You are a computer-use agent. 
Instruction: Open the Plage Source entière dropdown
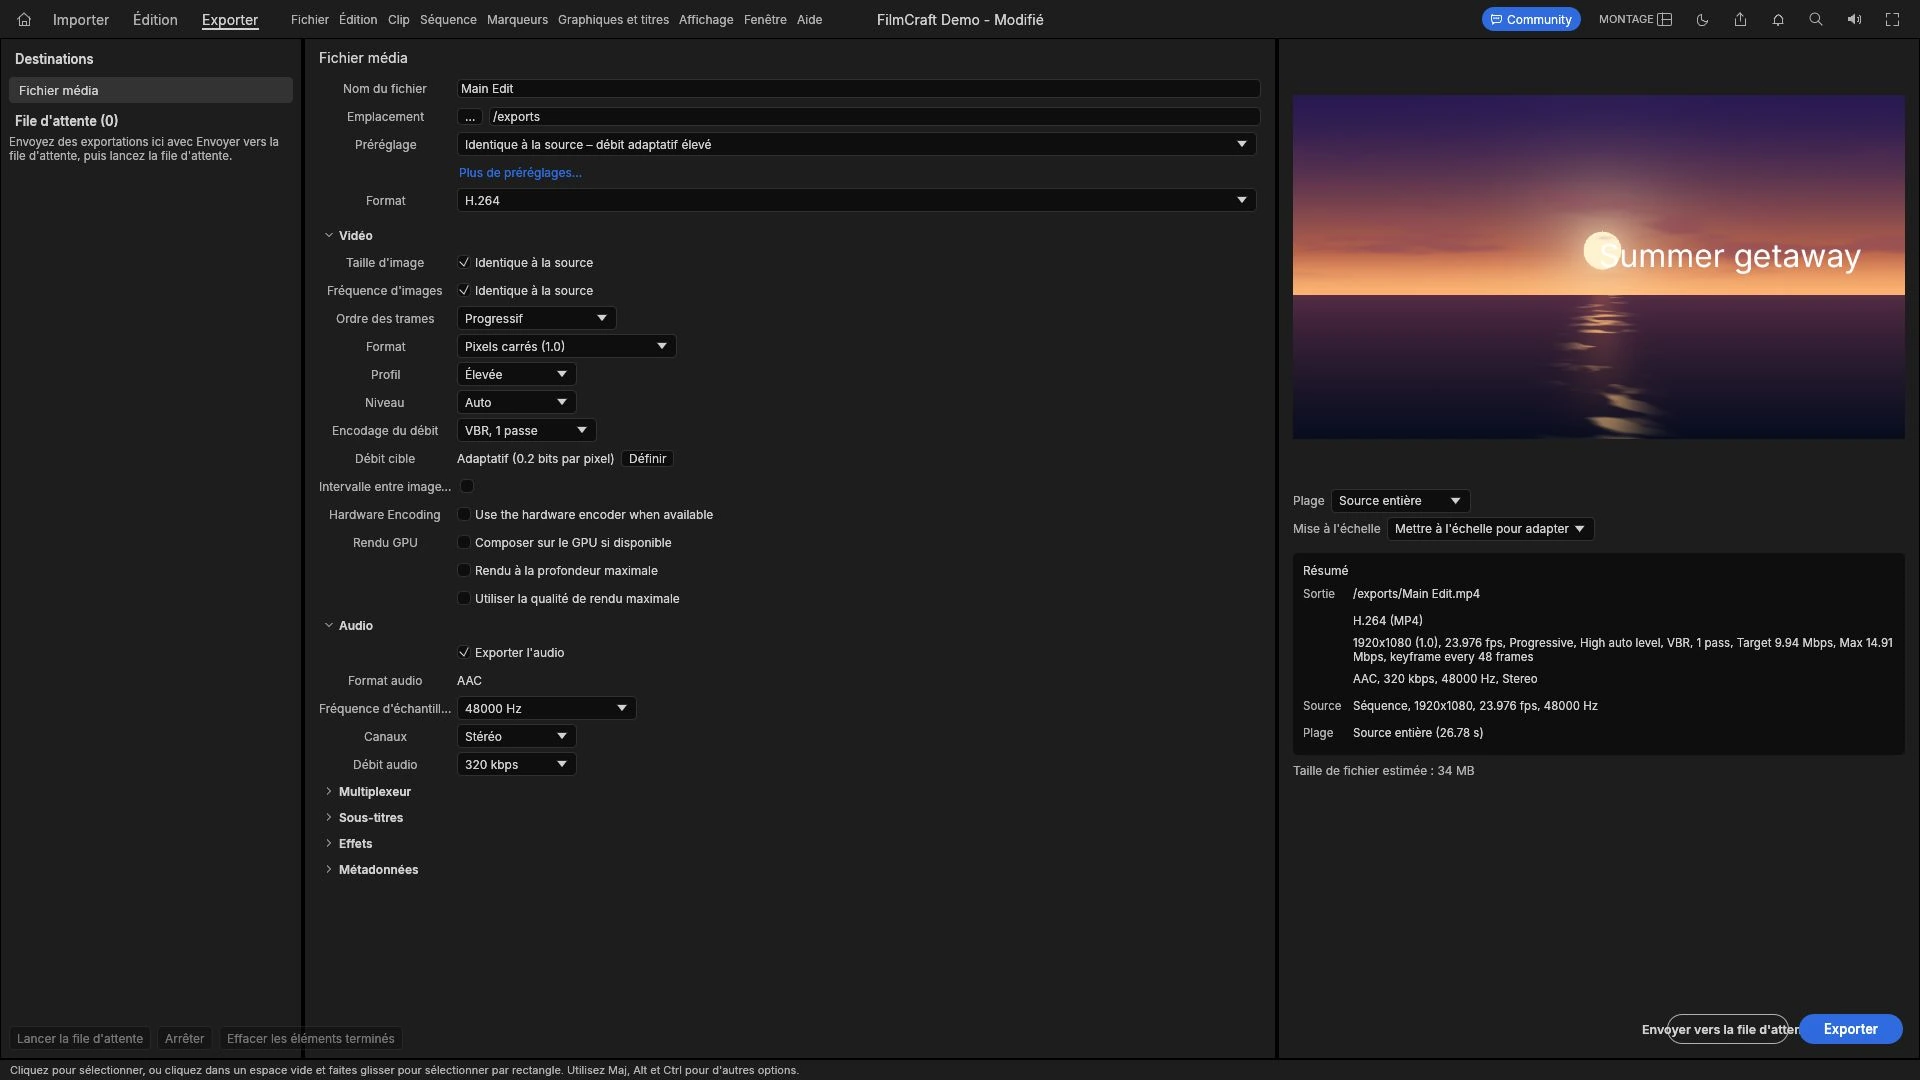coord(1401,501)
